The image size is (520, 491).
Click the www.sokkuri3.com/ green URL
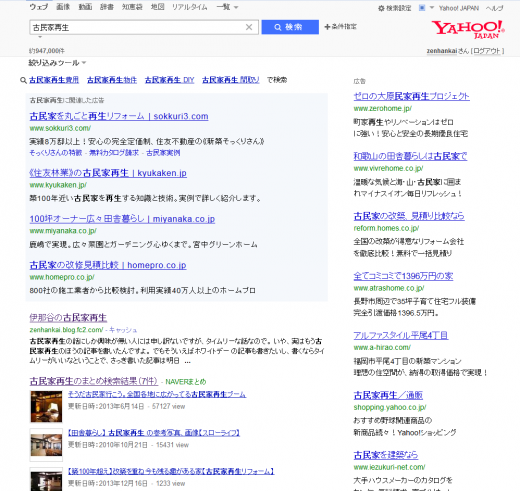[x=60, y=128]
